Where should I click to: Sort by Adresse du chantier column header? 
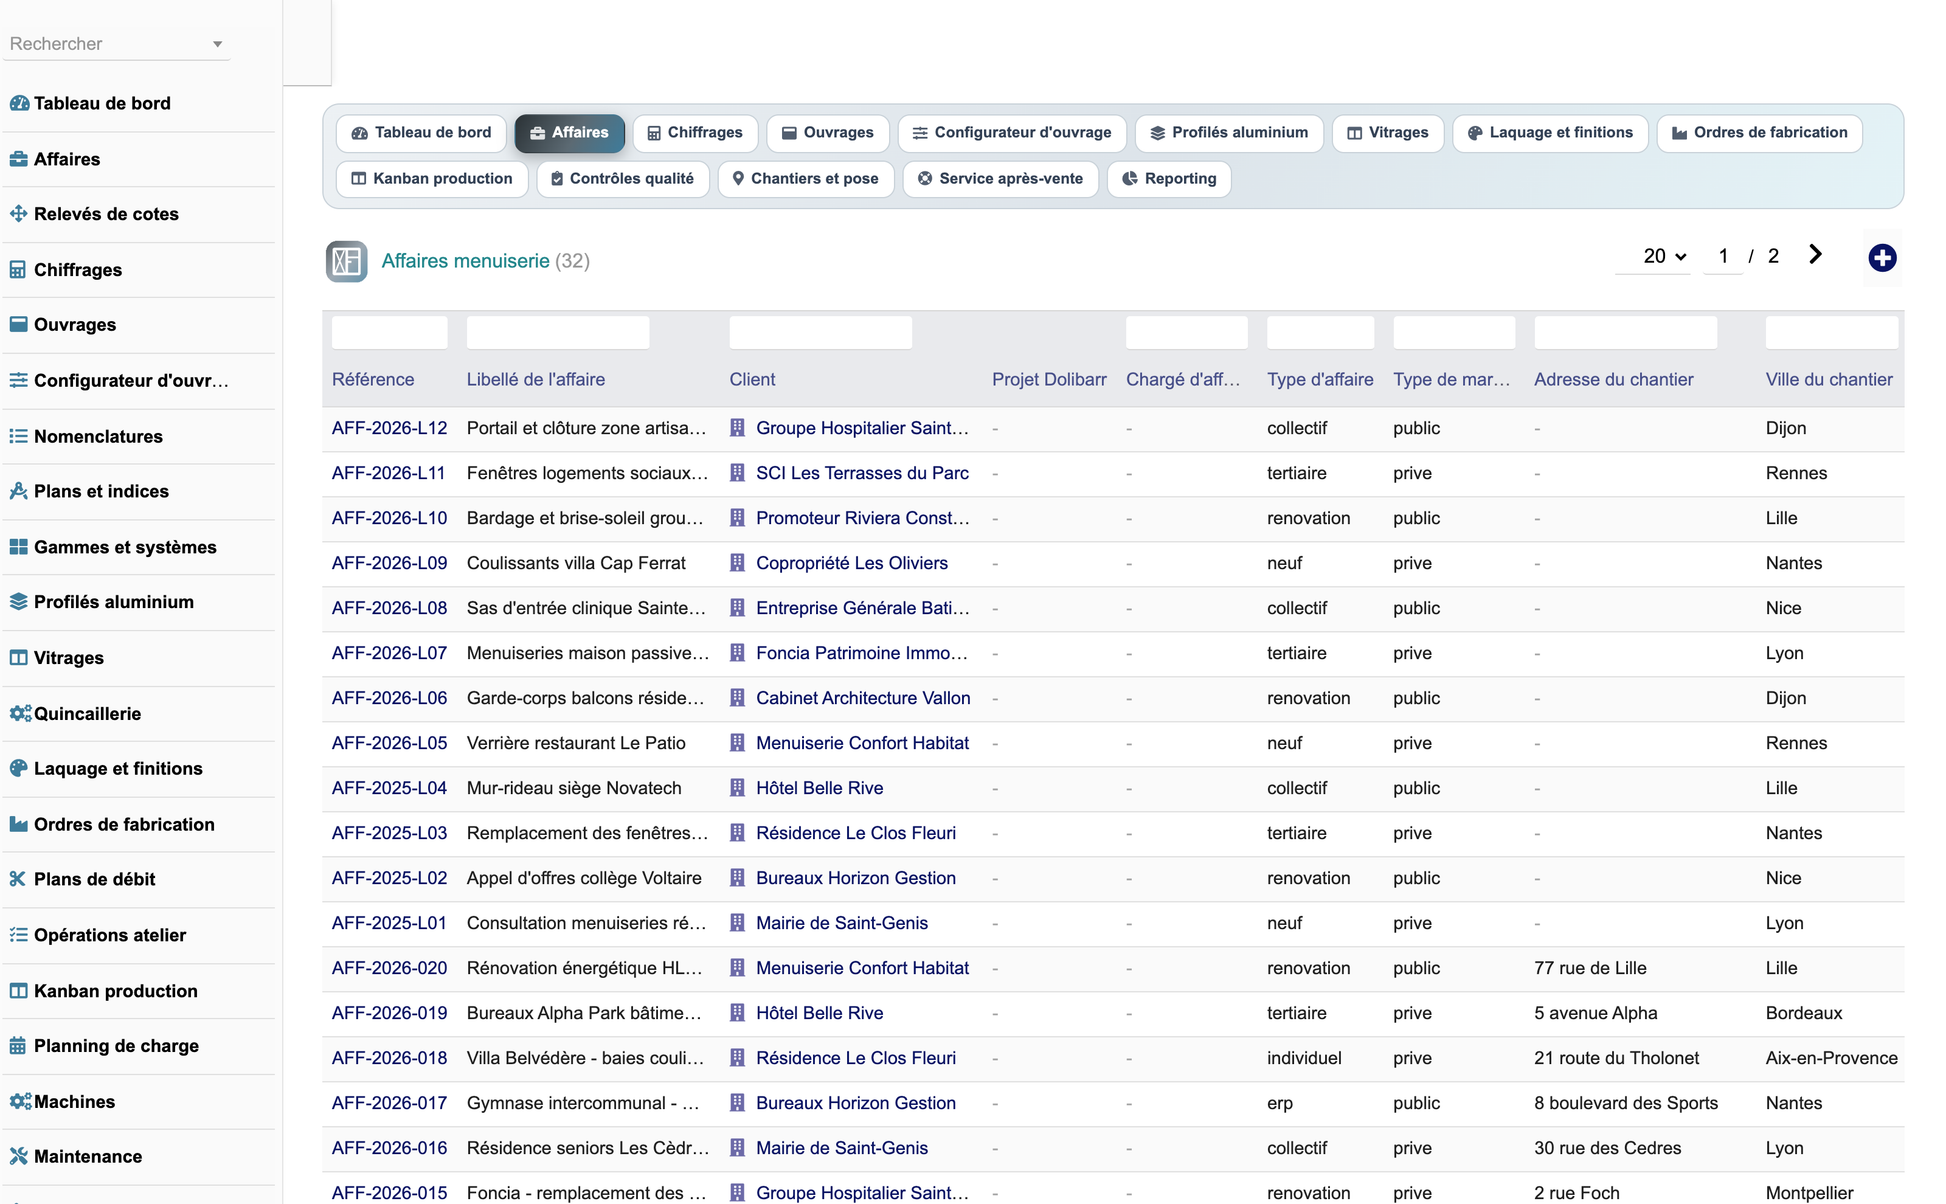pyautogui.click(x=1613, y=380)
